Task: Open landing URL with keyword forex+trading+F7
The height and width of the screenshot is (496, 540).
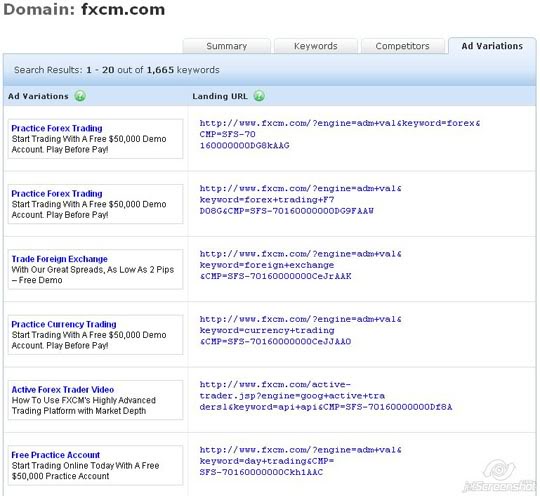Action: [x=300, y=200]
